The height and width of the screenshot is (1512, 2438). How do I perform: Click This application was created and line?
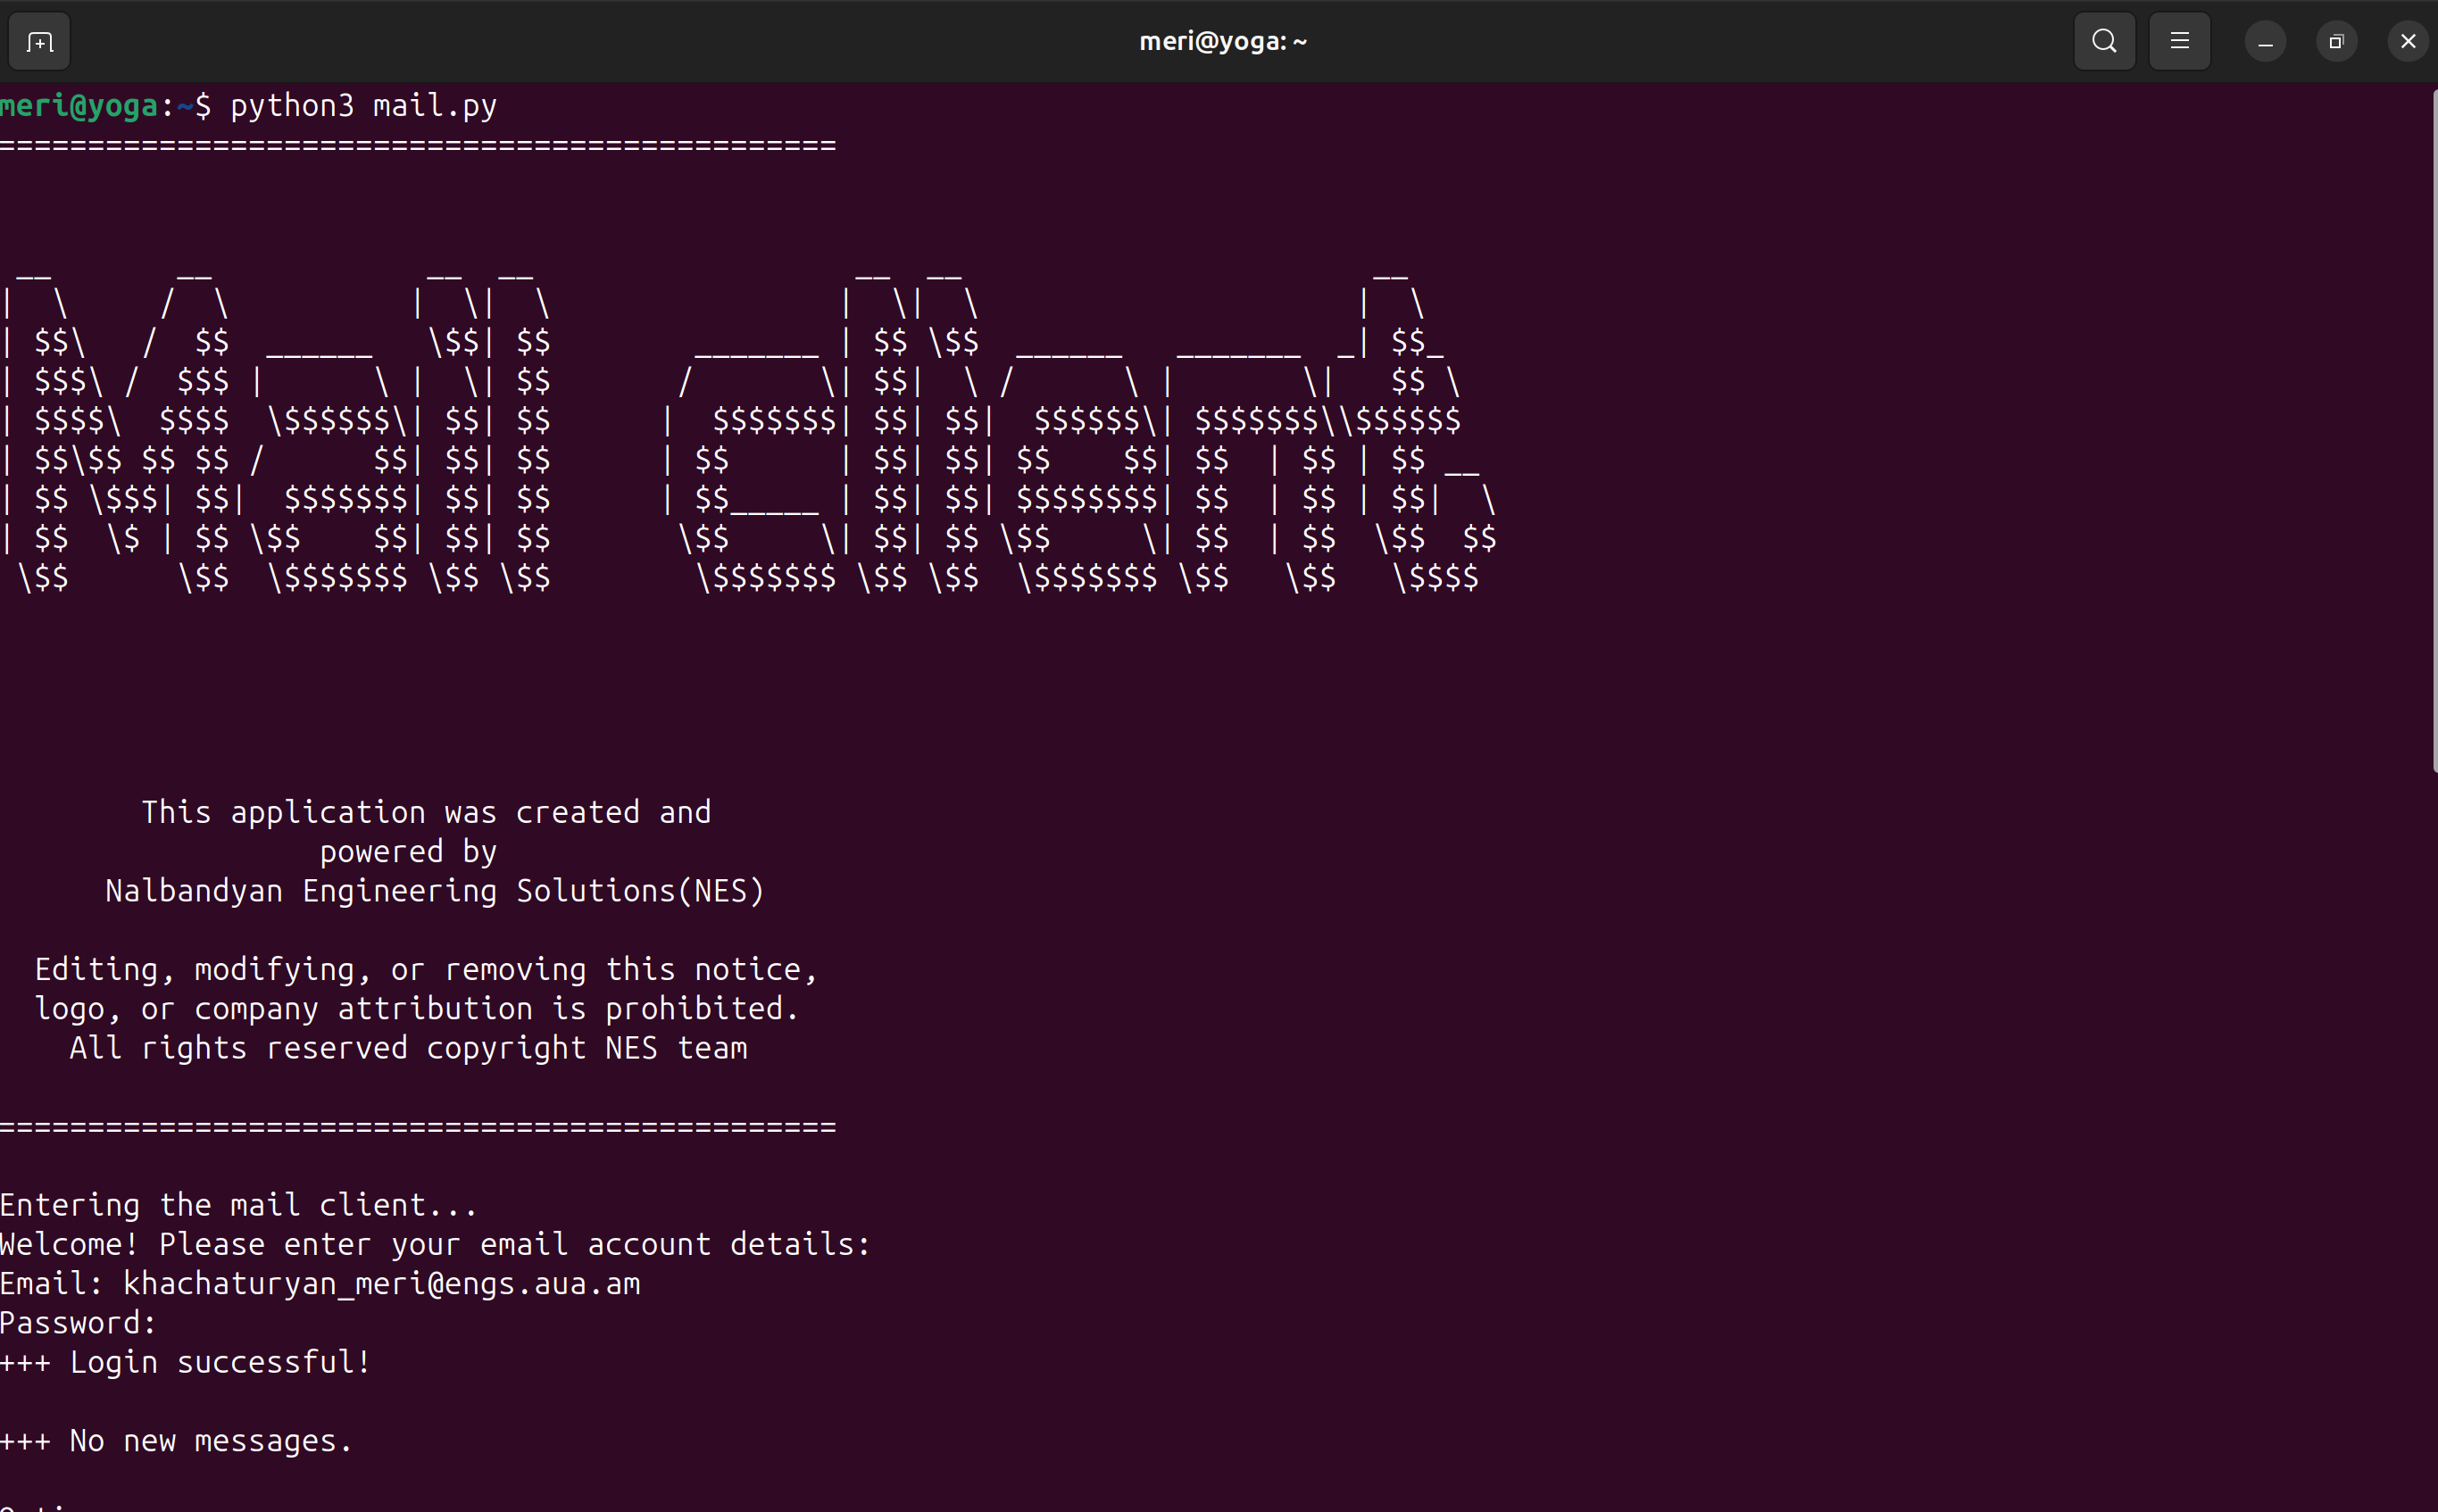pyautogui.click(x=426, y=812)
